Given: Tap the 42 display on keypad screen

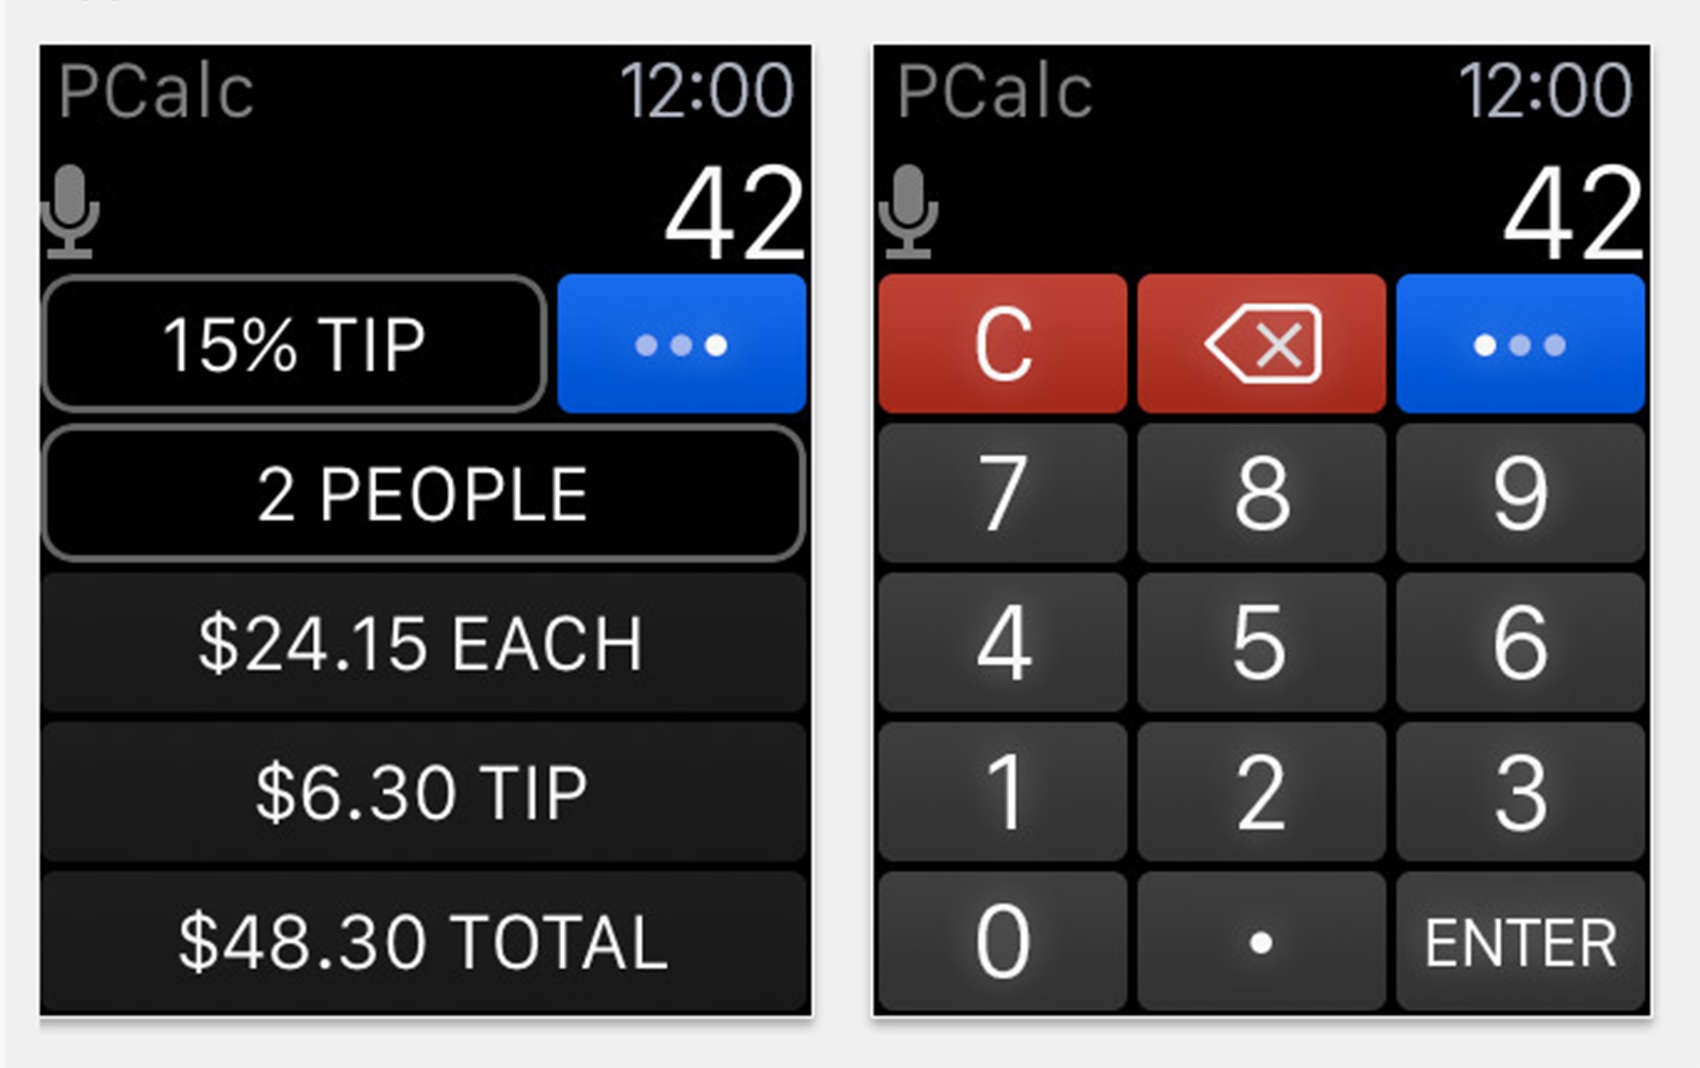Looking at the screenshot, I should [x=1572, y=213].
